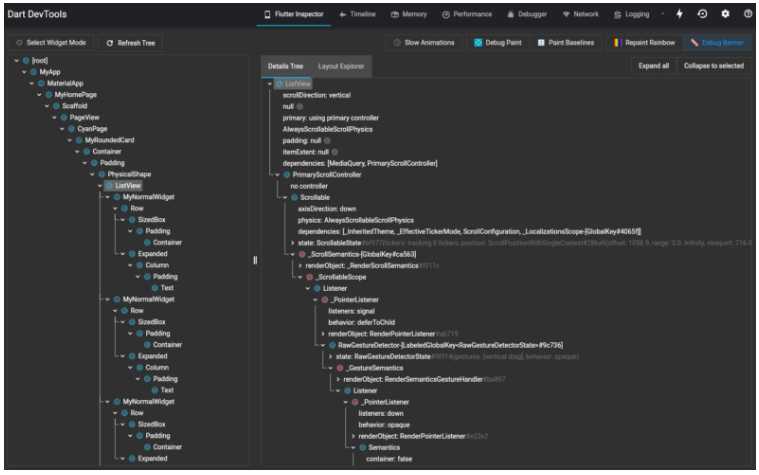The width and height of the screenshot is (759, 475).
Task: Toggle Paint Baselines
Action: 566,43
